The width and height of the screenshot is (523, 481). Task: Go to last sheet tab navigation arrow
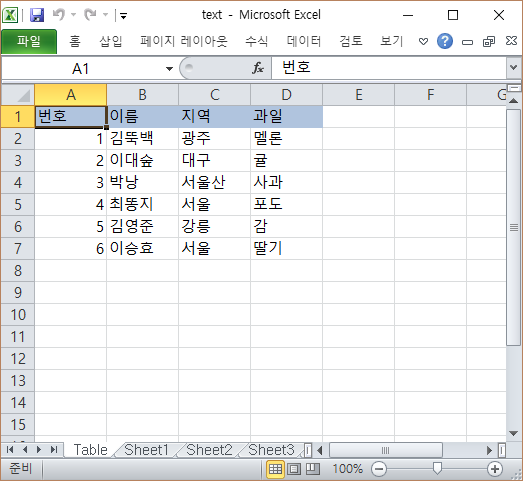[54, 450]
